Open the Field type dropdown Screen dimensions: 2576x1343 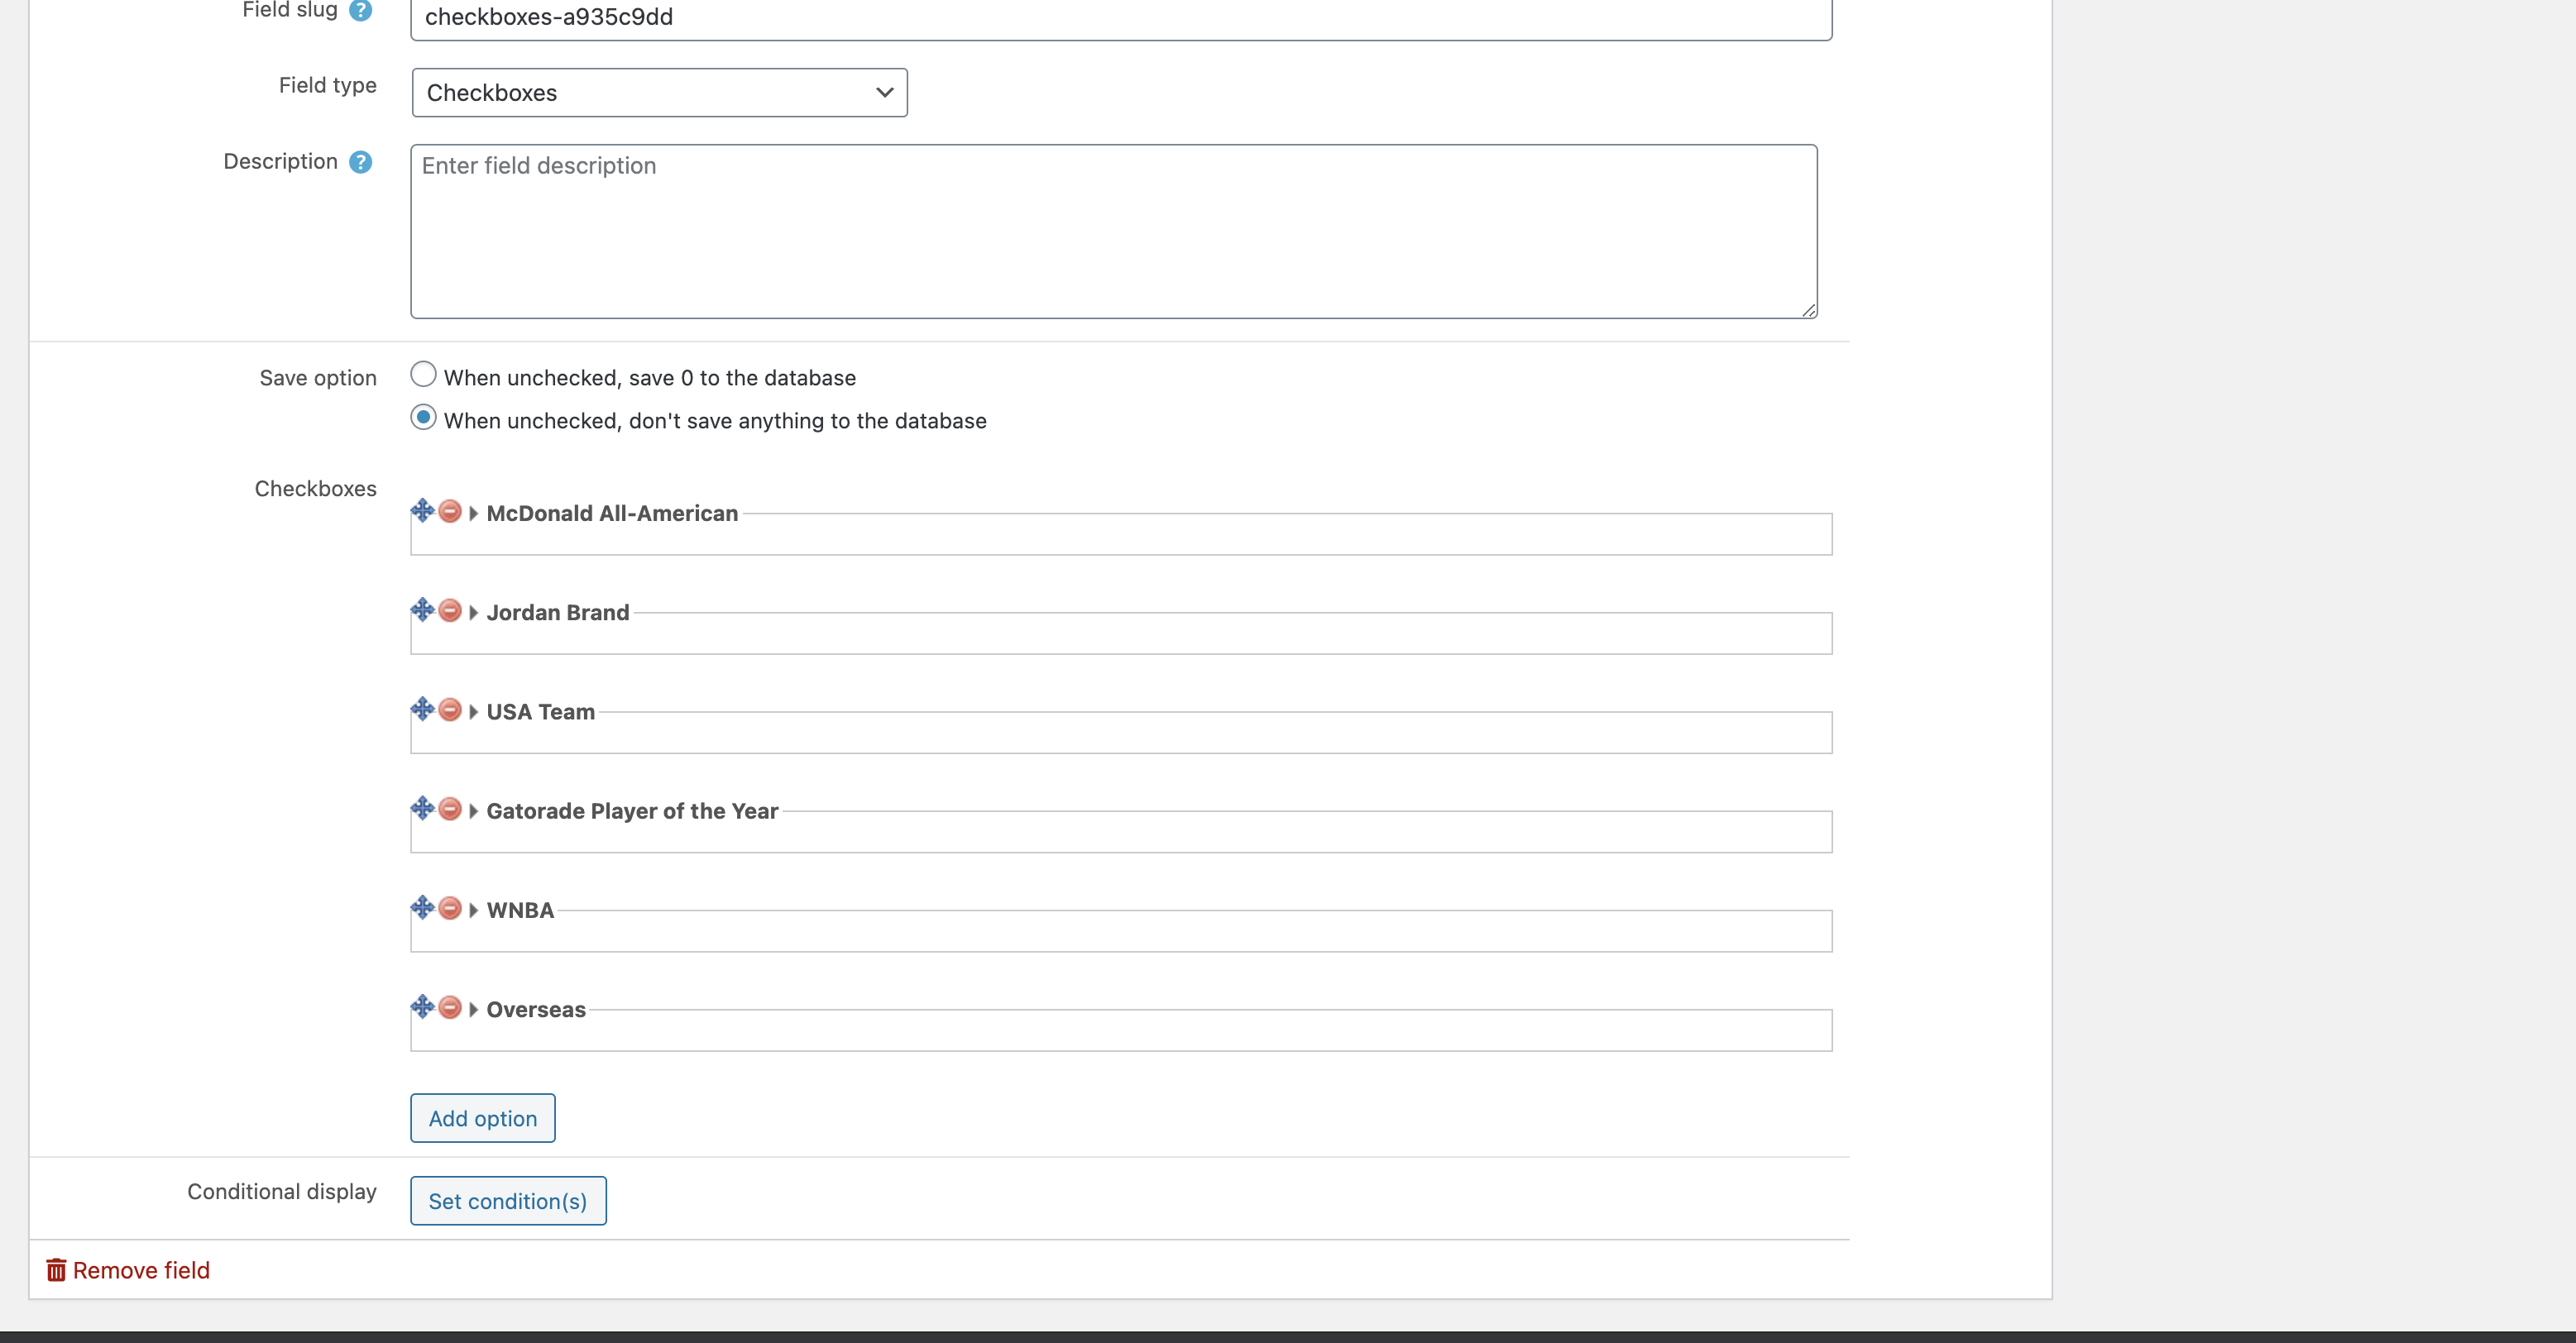pos(660,92)
